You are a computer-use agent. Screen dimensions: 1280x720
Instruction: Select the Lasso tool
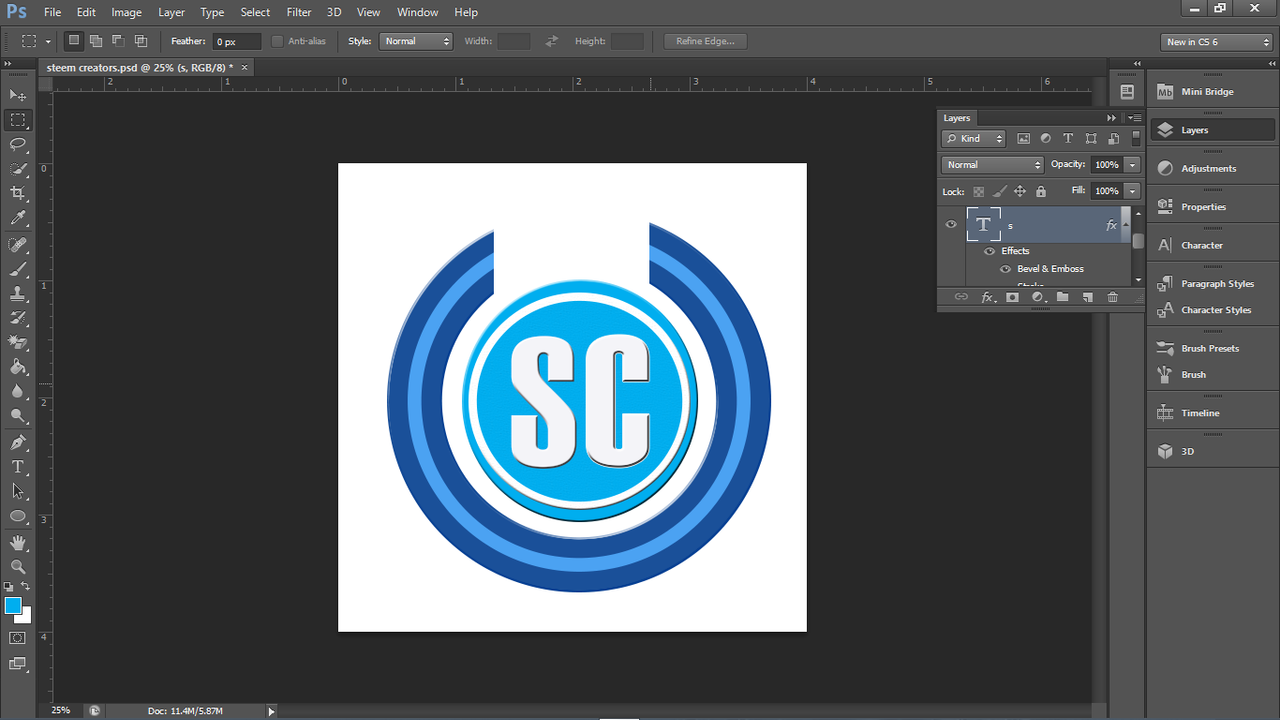(18, 144)
